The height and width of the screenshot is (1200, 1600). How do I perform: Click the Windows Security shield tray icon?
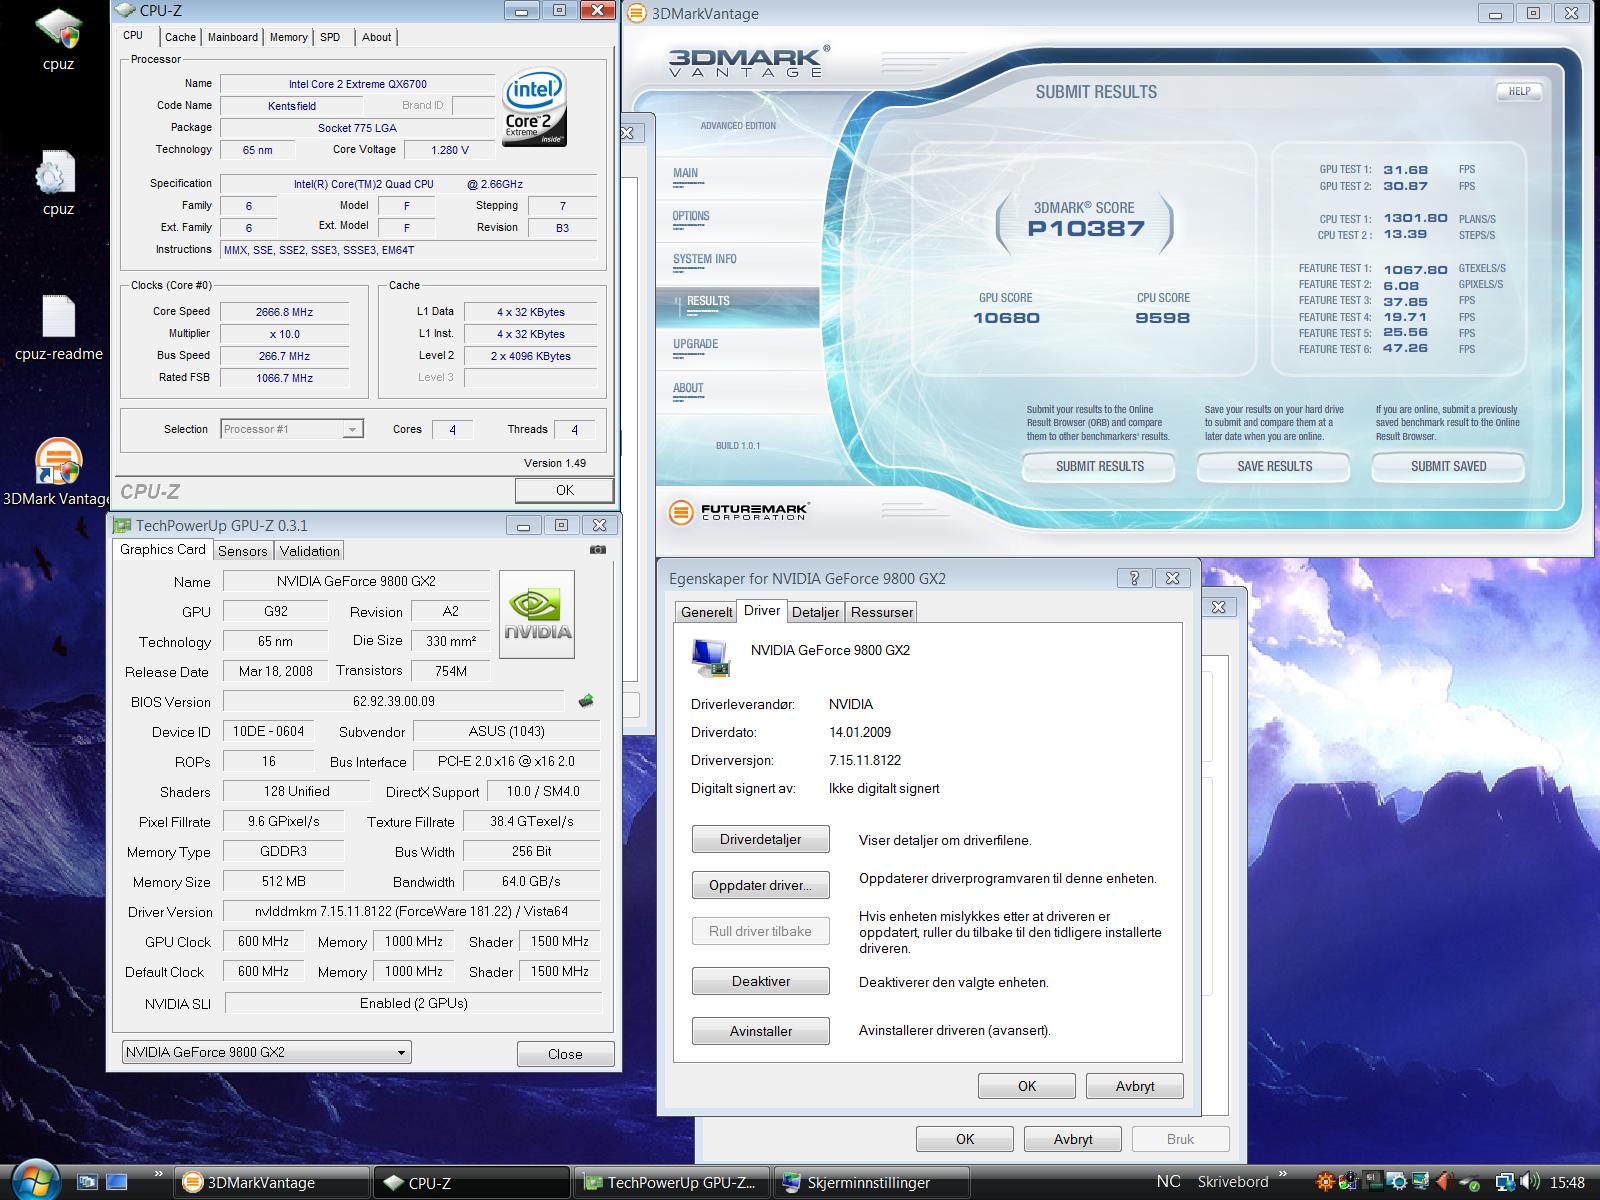click(x=1348, y=1182)
